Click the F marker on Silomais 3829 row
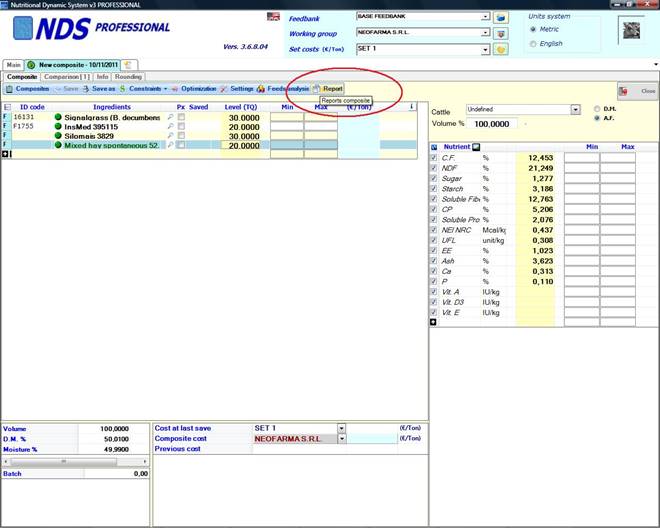 pyautogui.click(x=5, y=135)
